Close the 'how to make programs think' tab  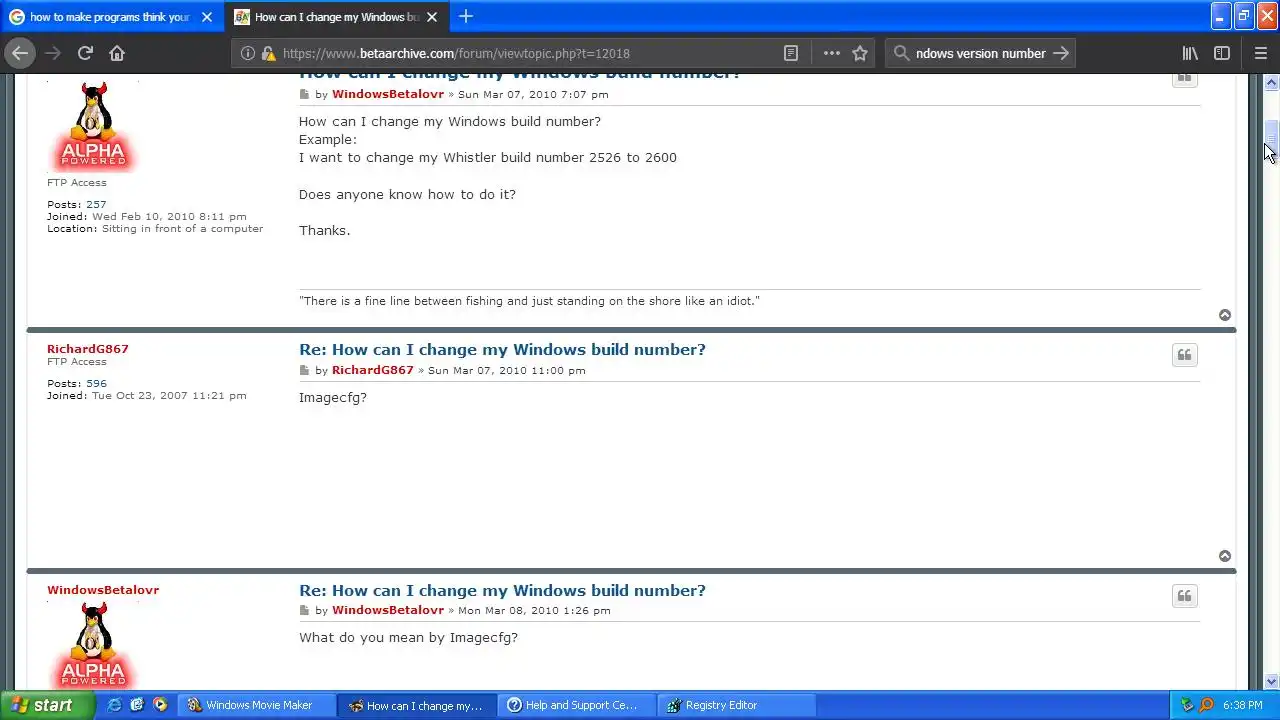click(207, 17)
